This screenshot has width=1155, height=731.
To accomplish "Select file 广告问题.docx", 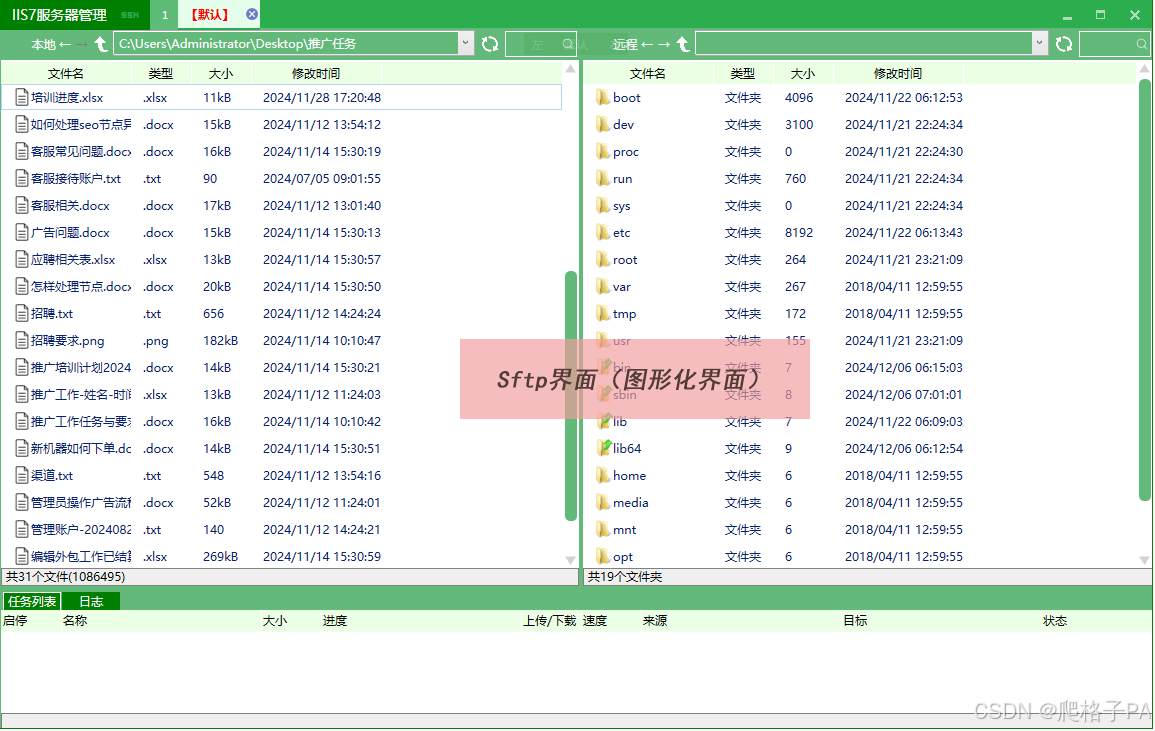I will tap(70, 232).
